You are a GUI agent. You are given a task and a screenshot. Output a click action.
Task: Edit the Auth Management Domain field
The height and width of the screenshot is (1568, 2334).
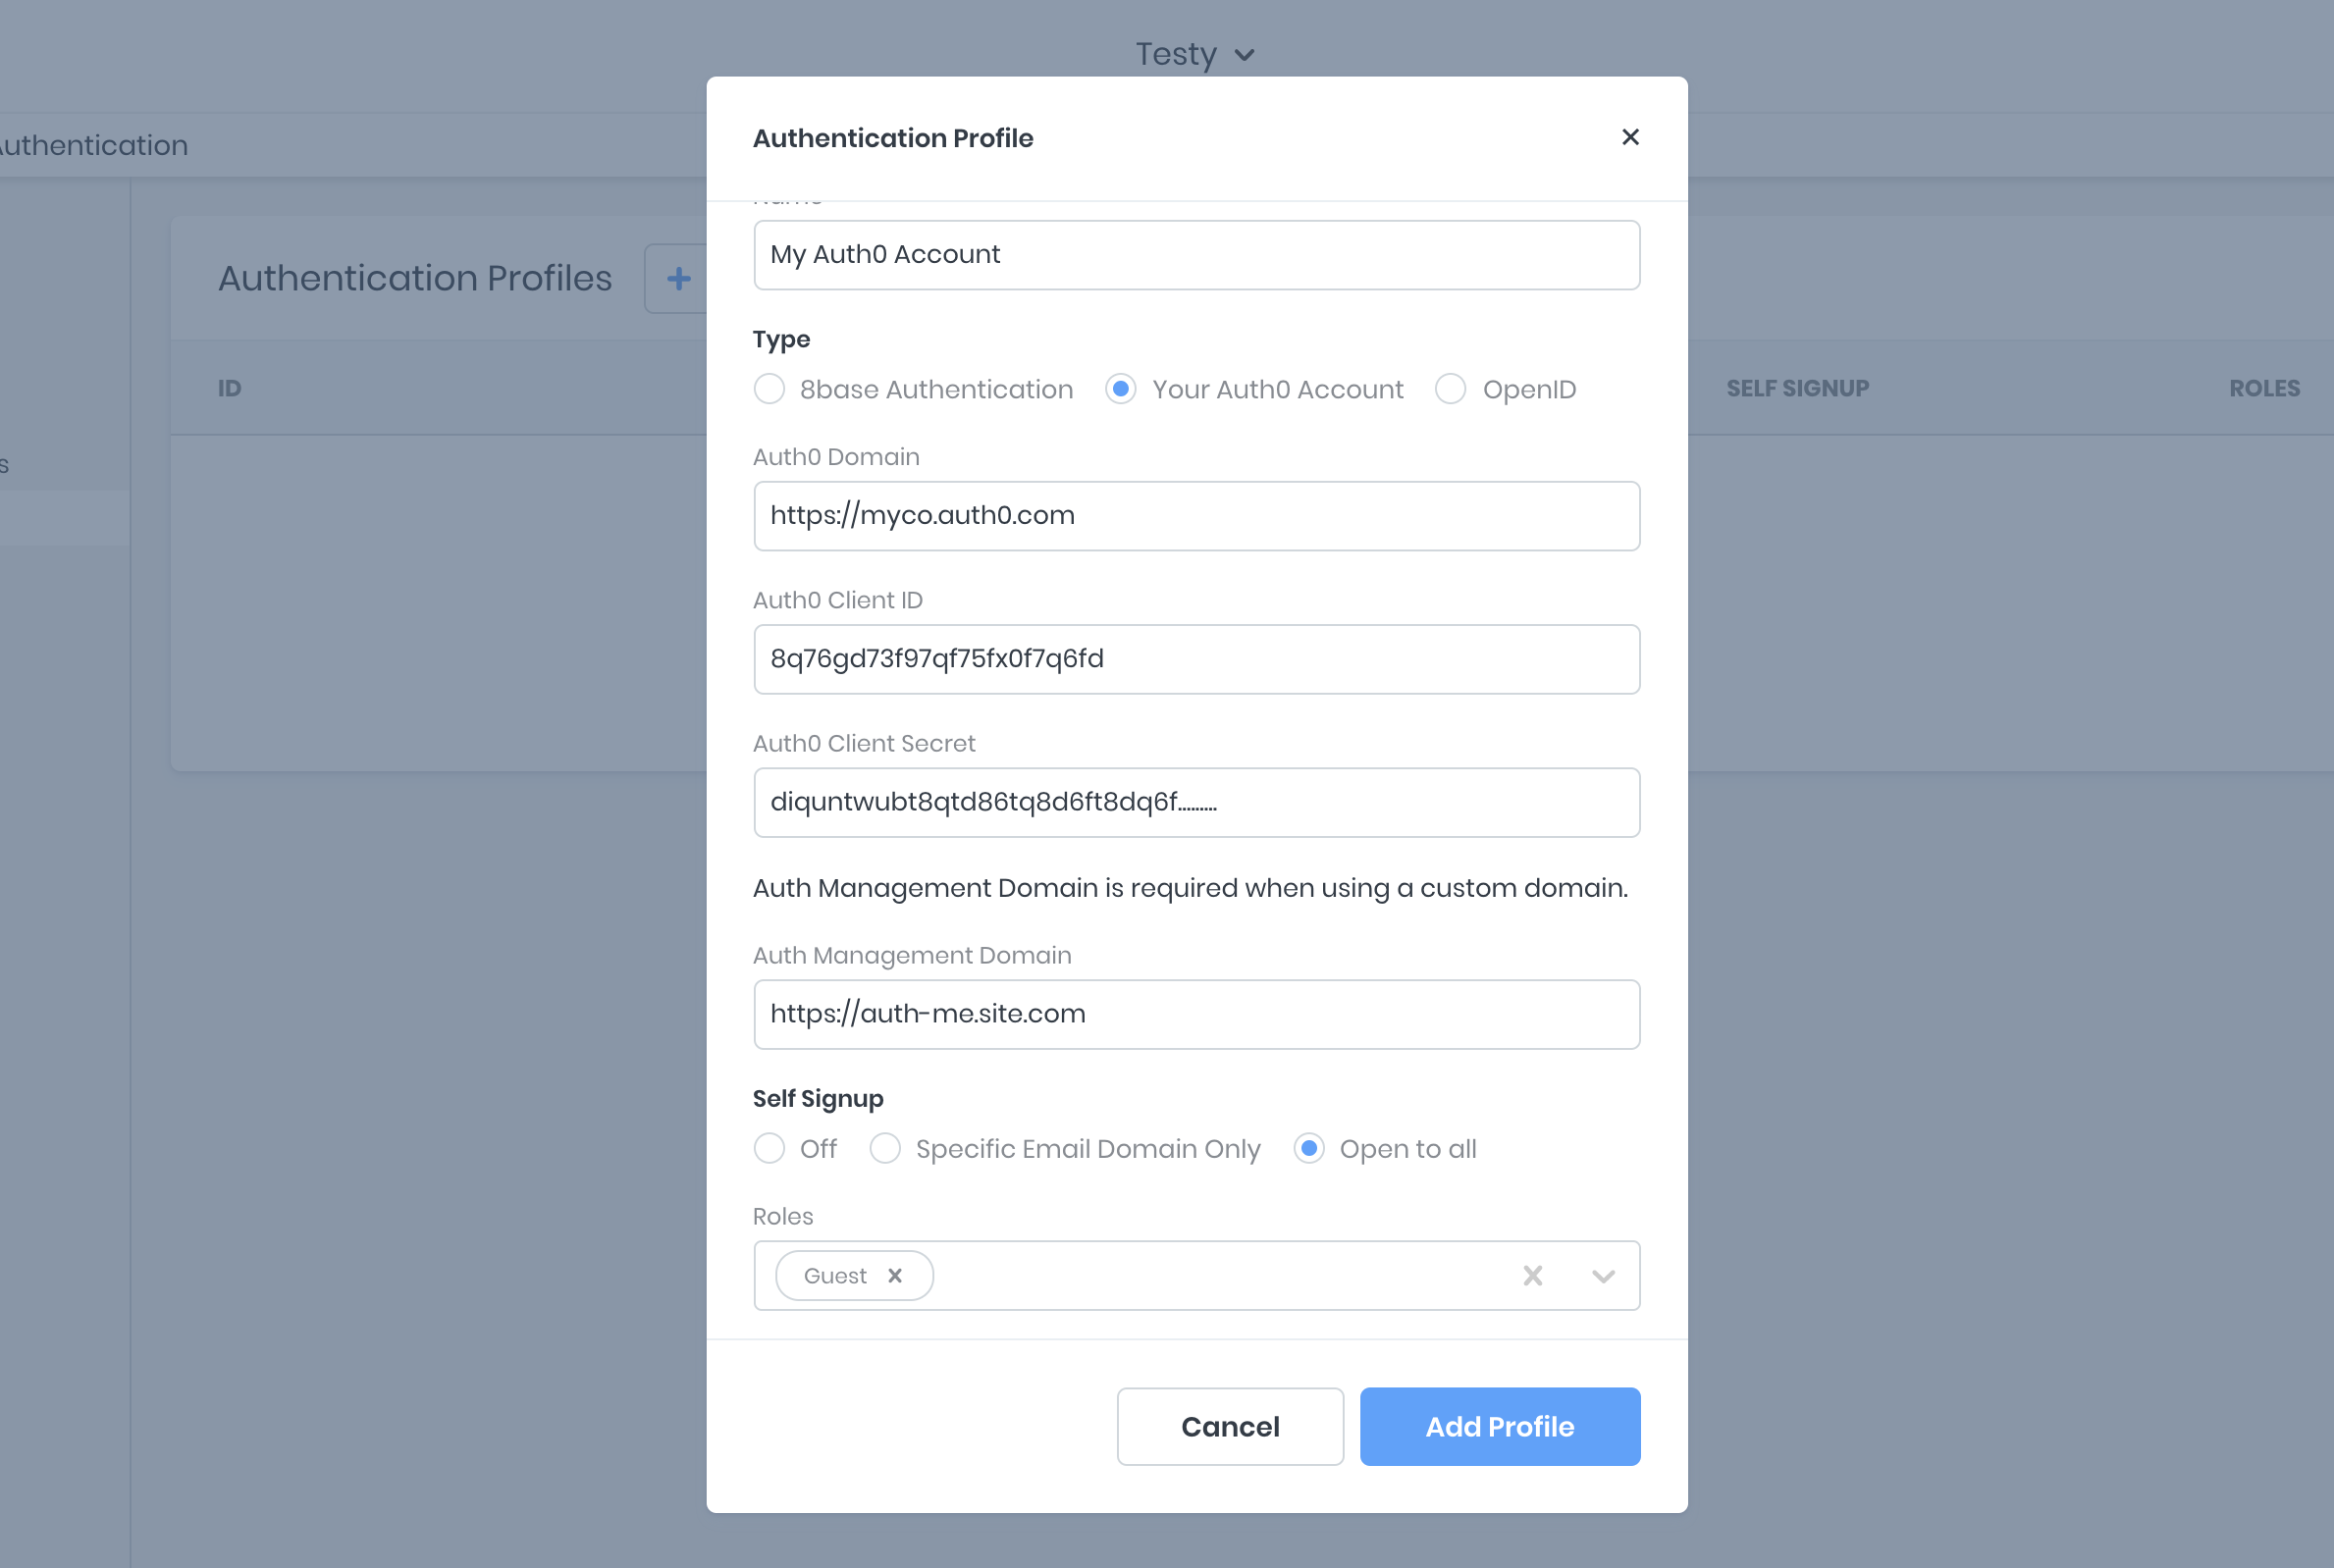pyautogui.click(x=1196, y=1014)
